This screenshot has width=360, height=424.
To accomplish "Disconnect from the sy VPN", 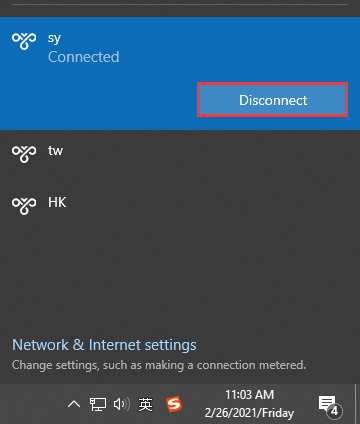I will [273, 100].
